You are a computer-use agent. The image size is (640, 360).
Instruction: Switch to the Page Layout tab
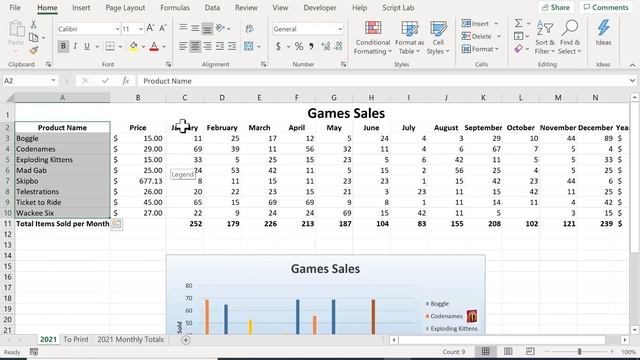(x=125, y=8)
